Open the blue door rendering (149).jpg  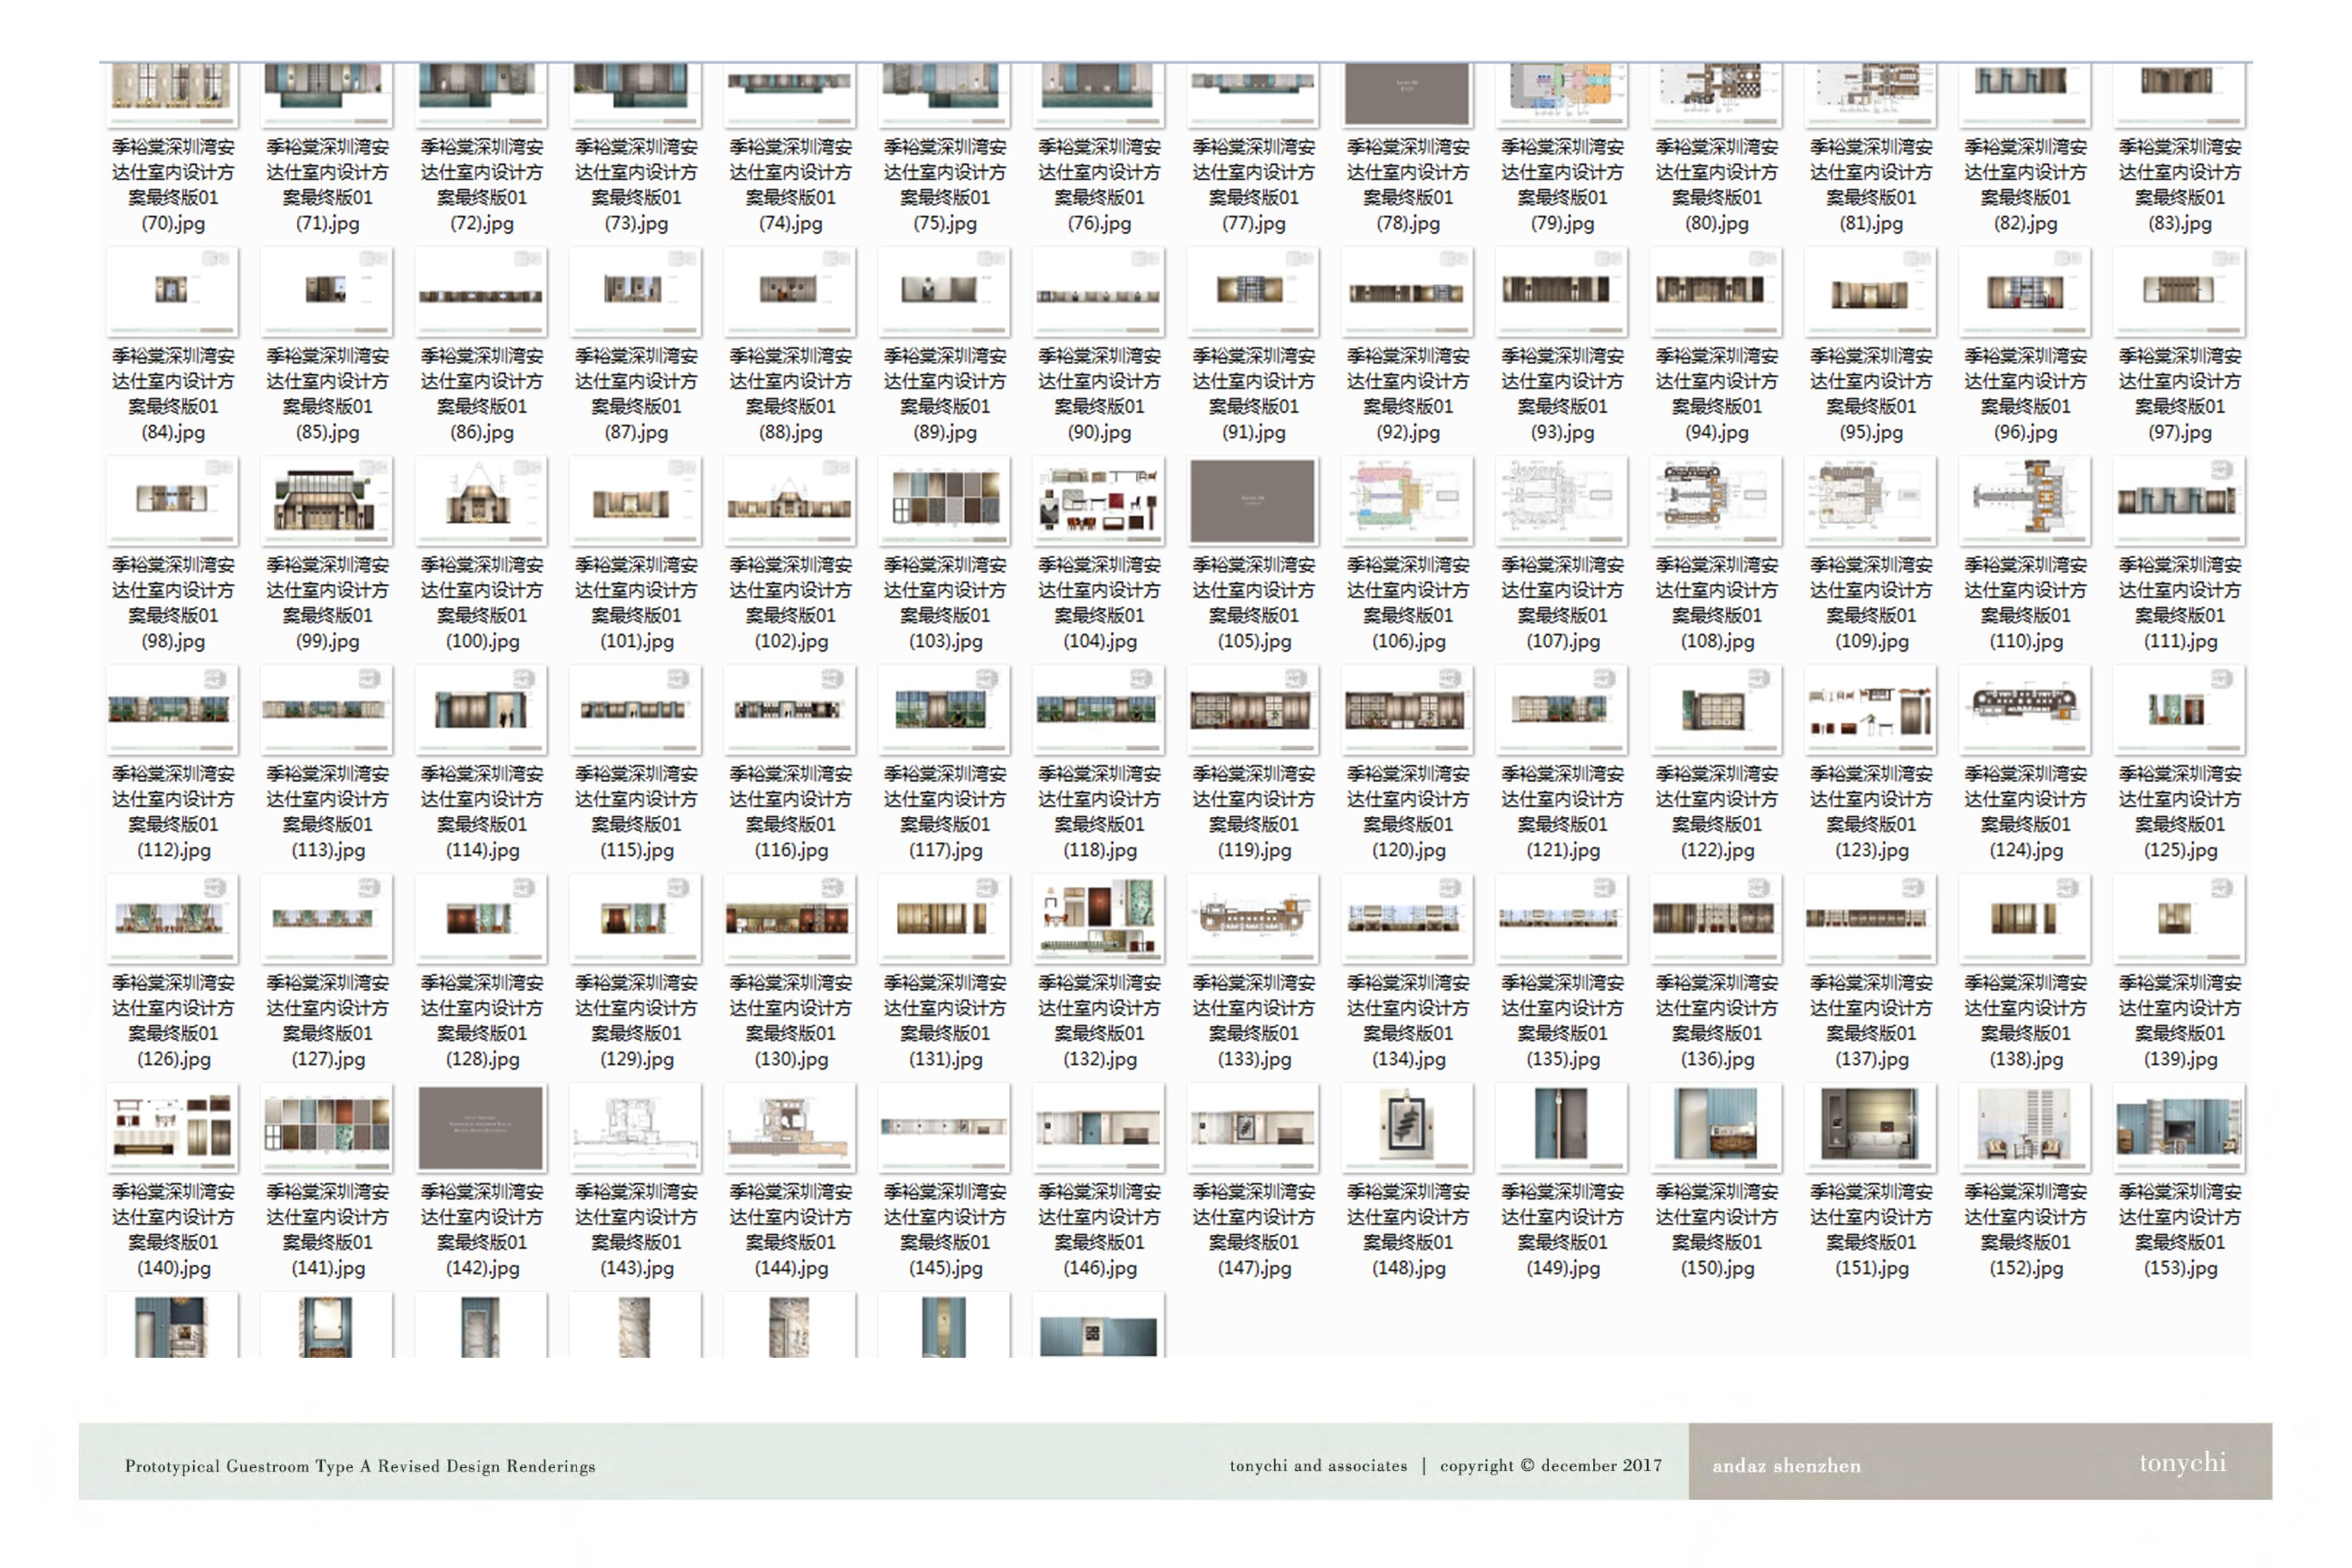tap(1562, 1126)
